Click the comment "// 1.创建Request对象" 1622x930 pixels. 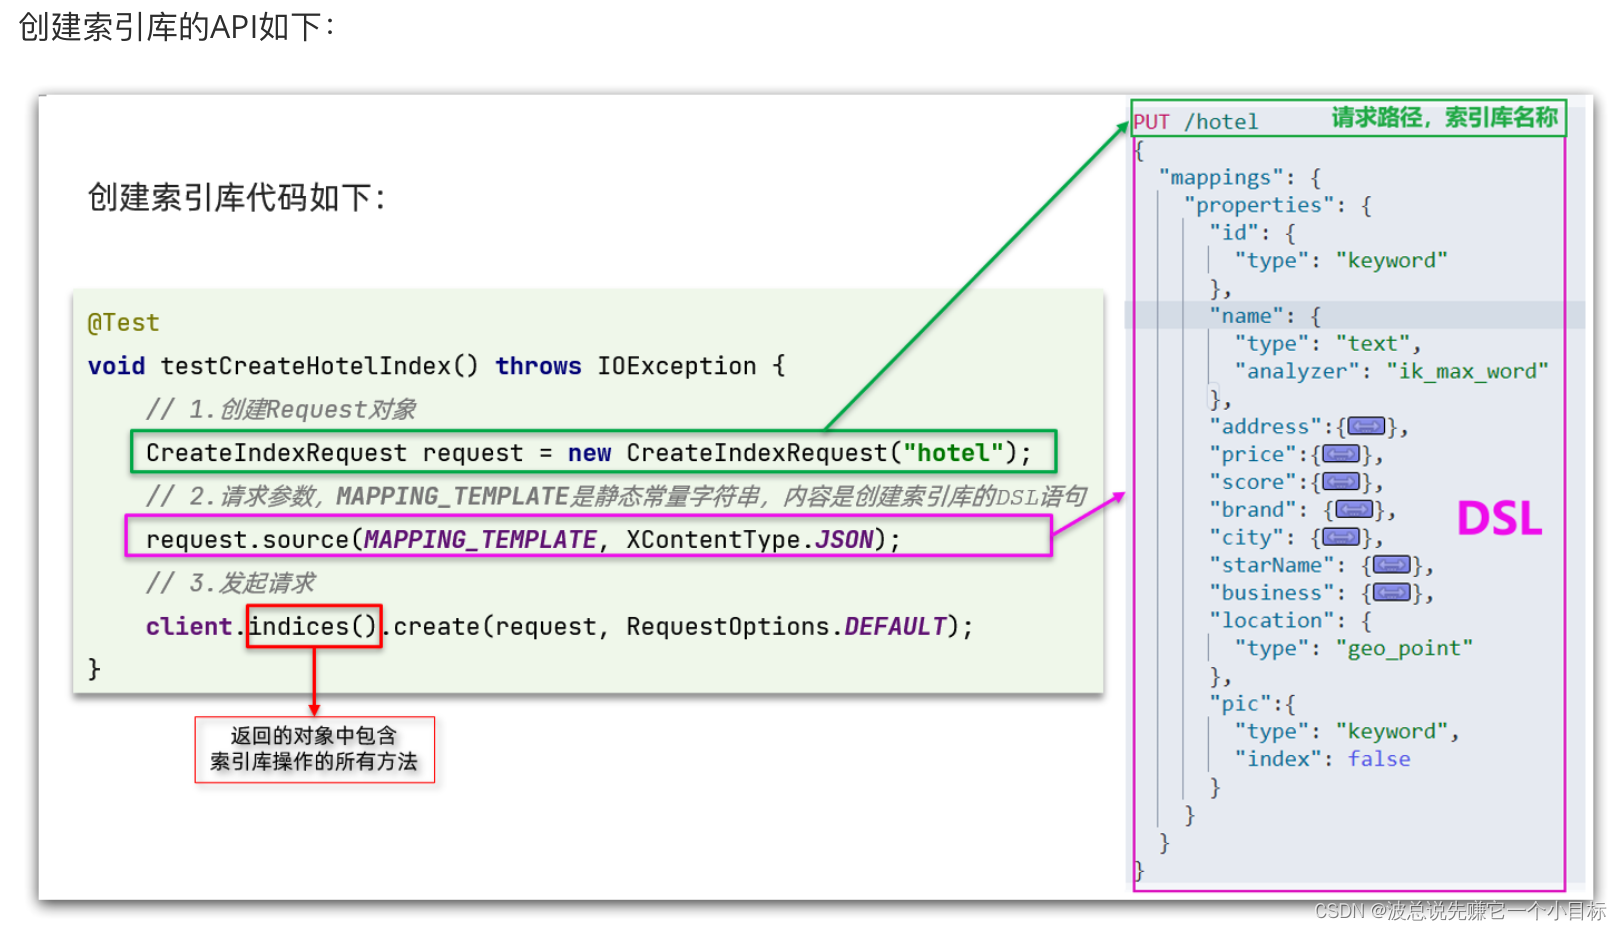point(281,409)
